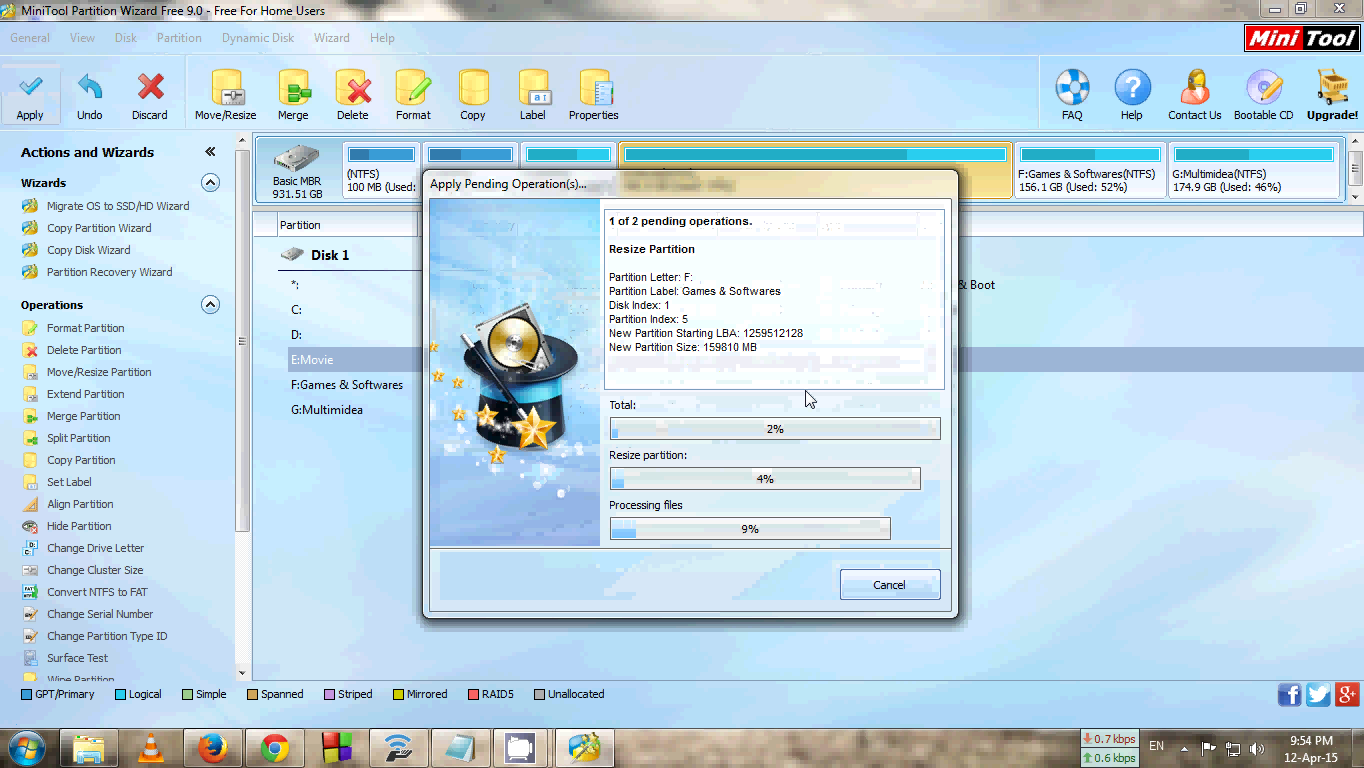Click Split Partition operation

point(79,438)
